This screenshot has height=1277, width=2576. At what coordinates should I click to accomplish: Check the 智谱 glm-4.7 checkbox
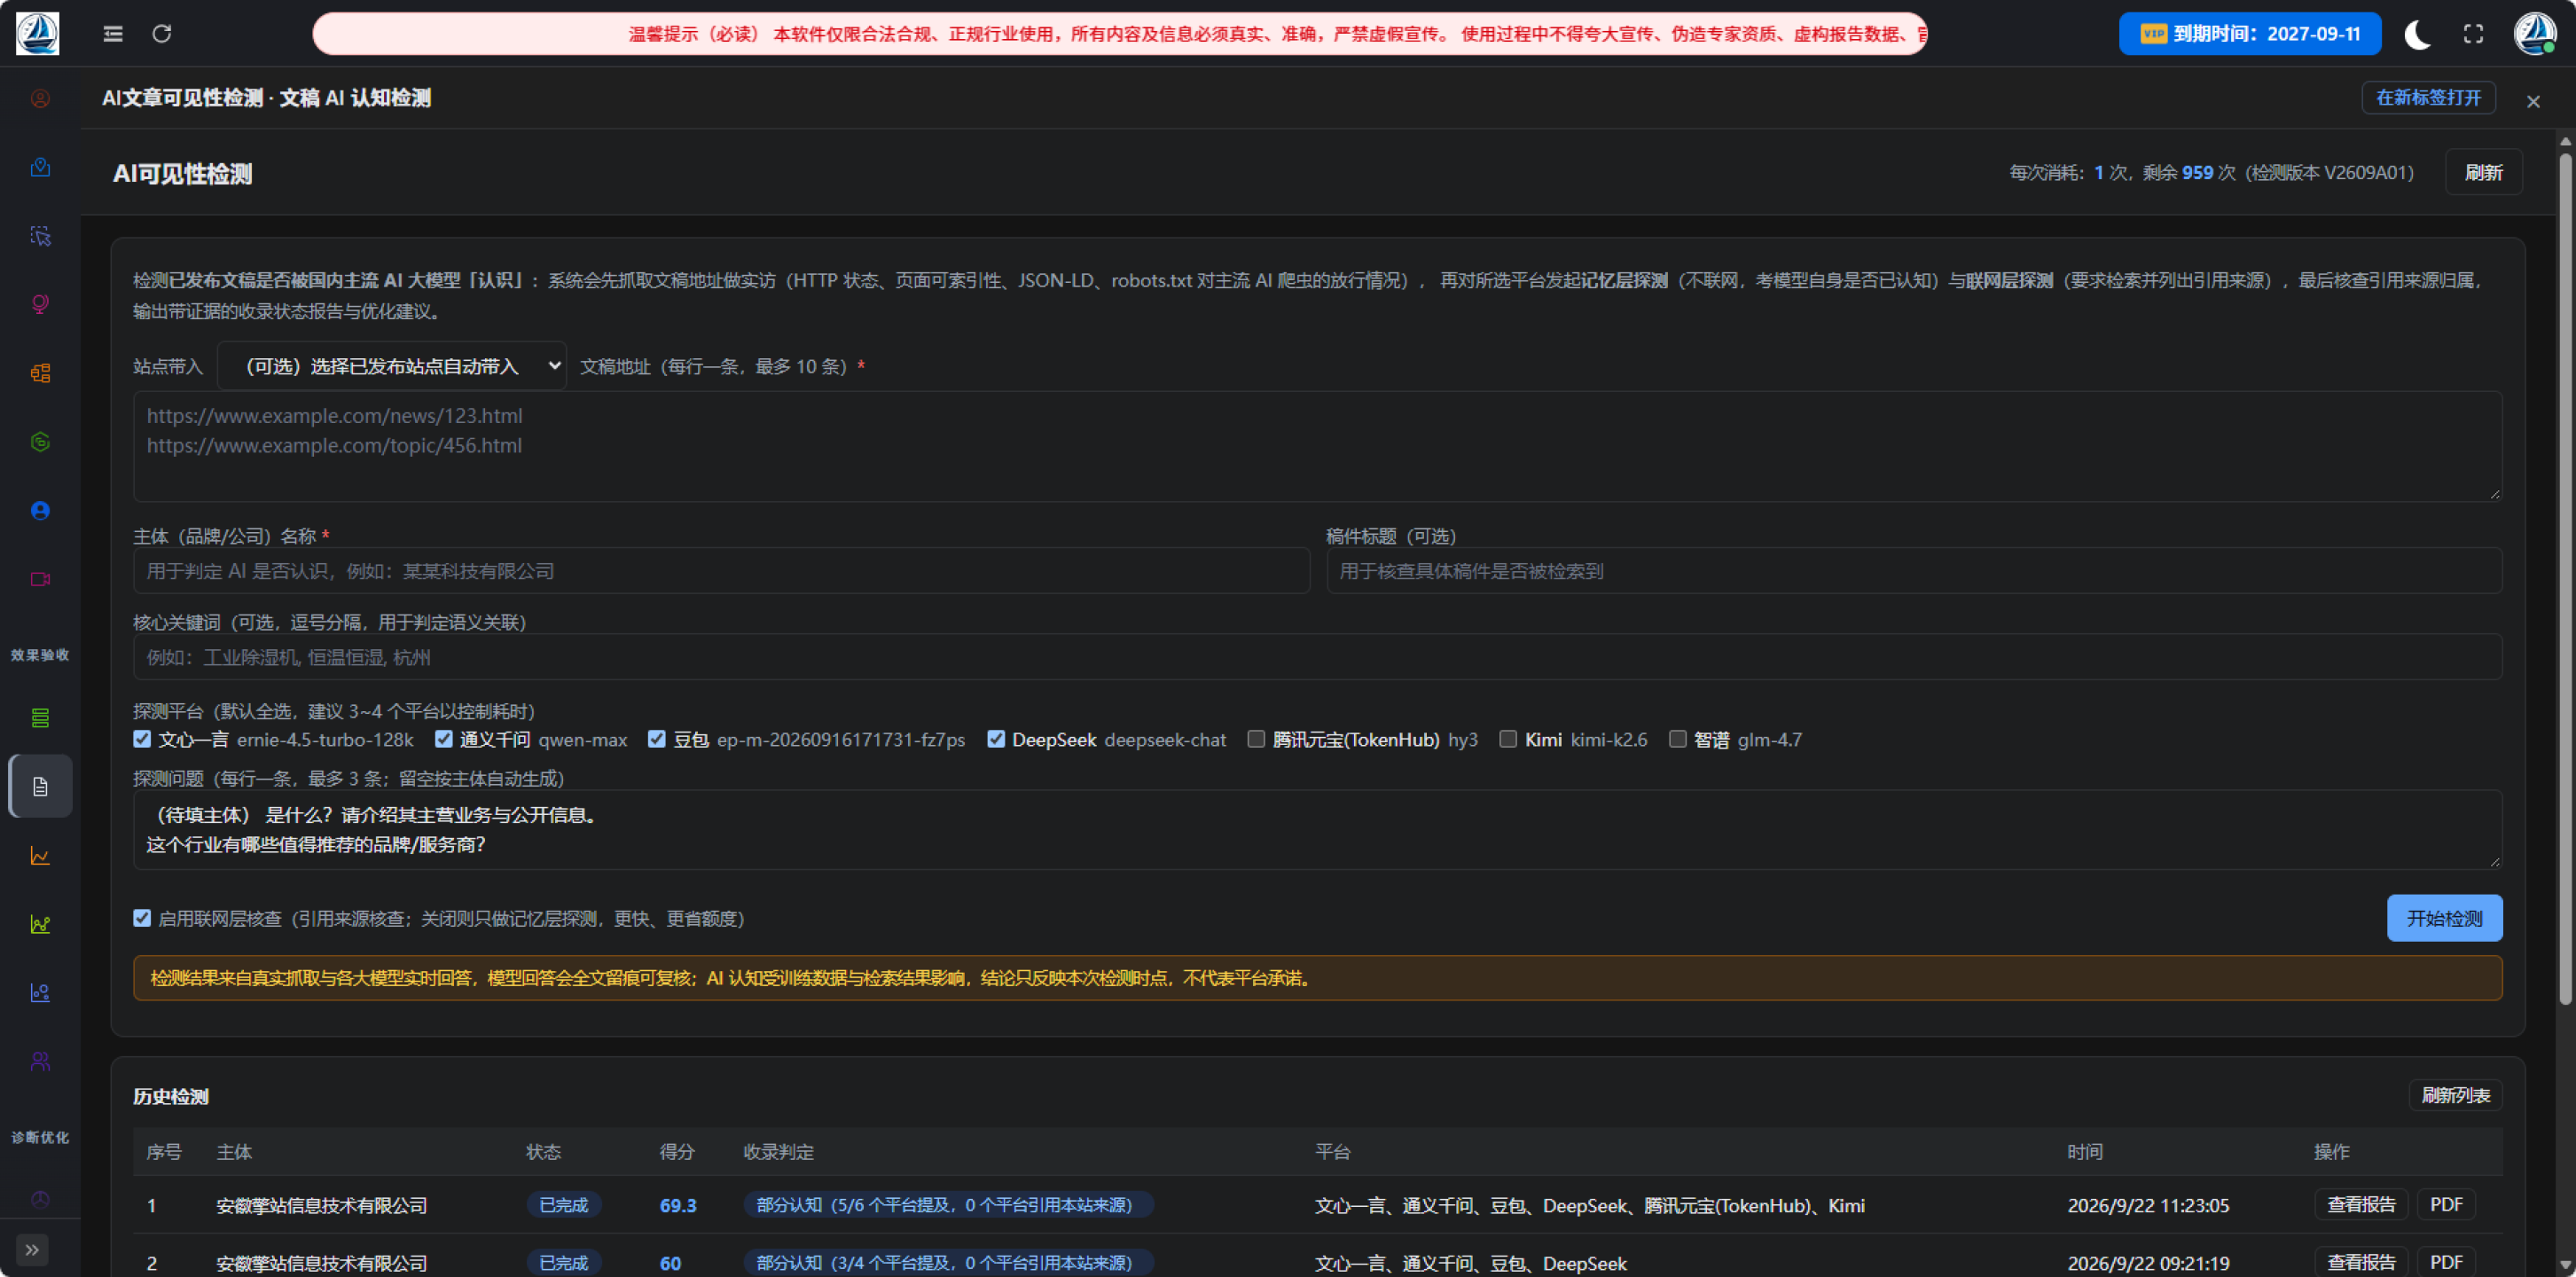(x=1678, y=739)
